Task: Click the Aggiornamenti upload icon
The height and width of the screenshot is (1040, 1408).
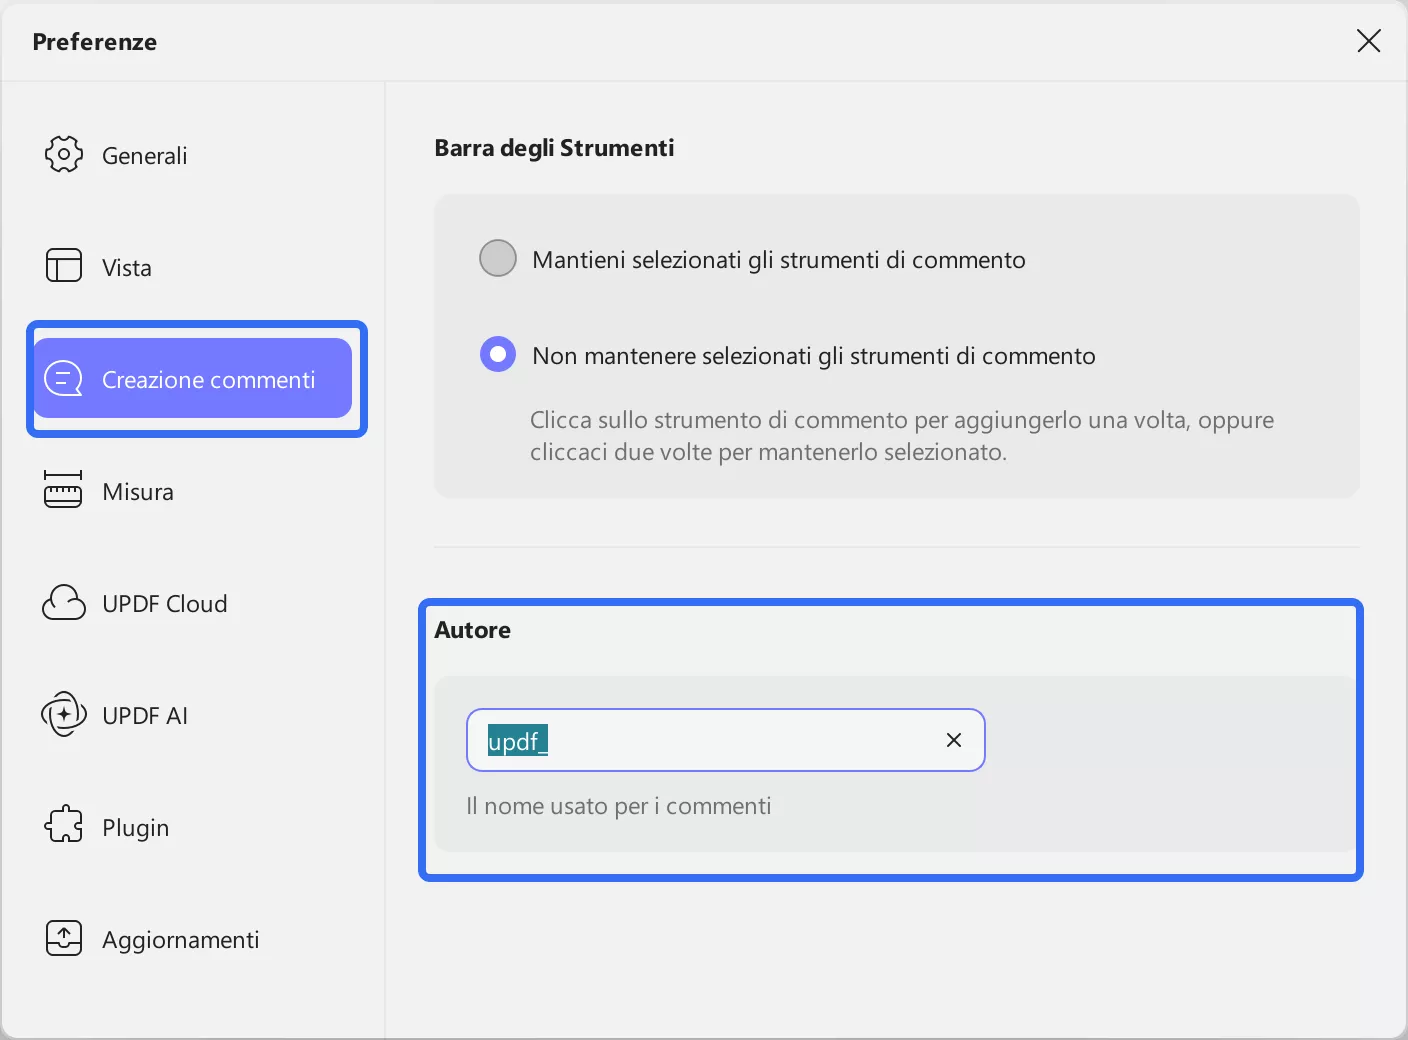Action: click(x=64, y=938)
